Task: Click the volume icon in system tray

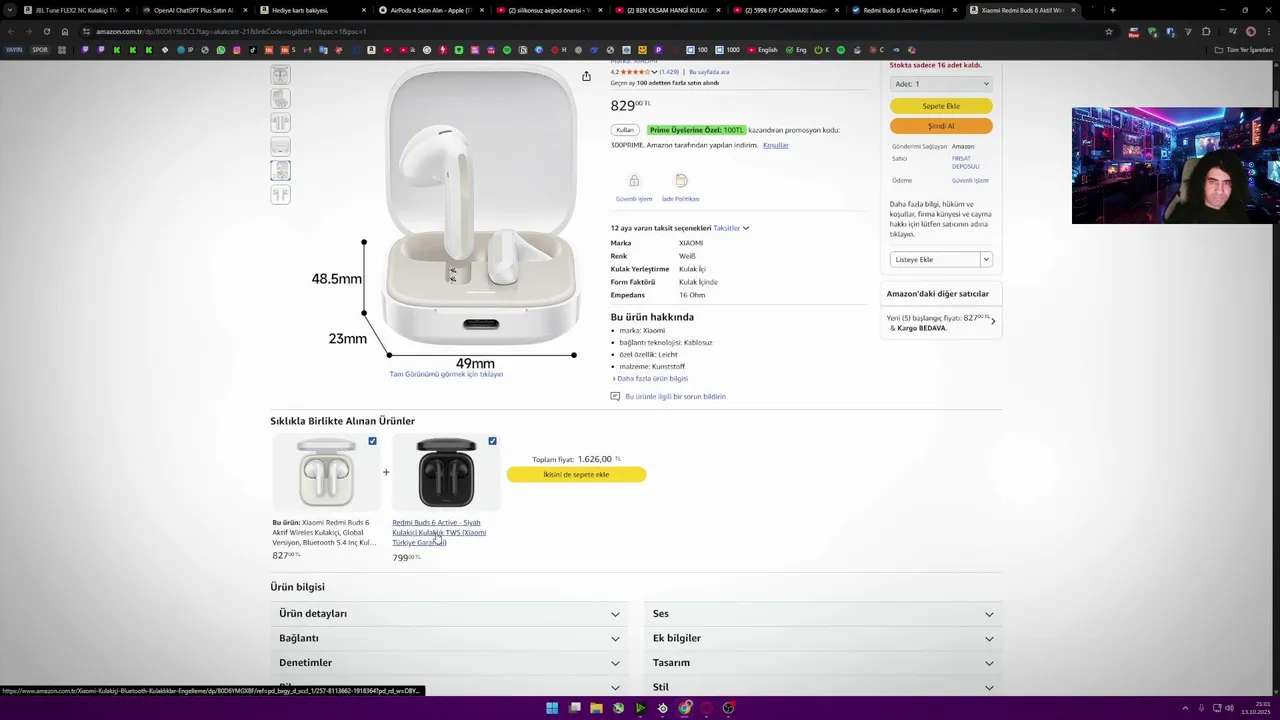Action: click(1229, 708)
